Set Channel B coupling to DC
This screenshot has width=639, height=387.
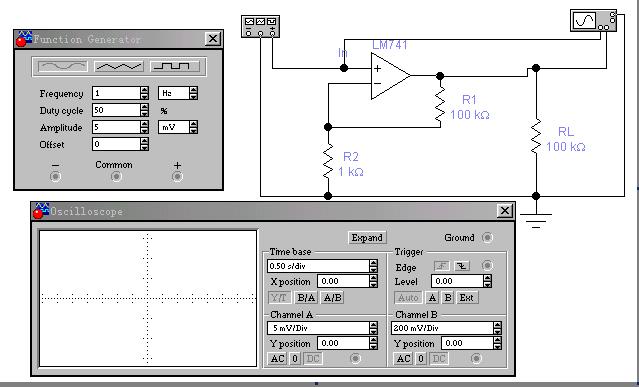click(438, 358)
